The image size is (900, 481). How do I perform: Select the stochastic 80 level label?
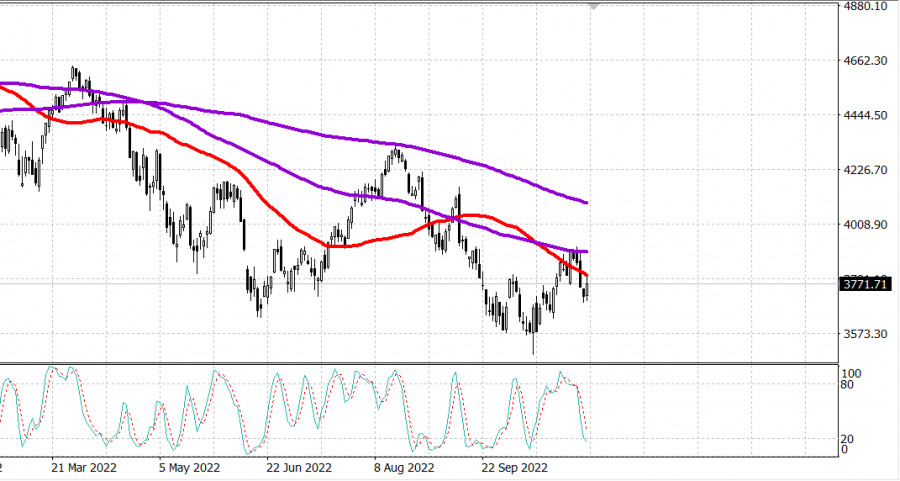tap(847, 384)
